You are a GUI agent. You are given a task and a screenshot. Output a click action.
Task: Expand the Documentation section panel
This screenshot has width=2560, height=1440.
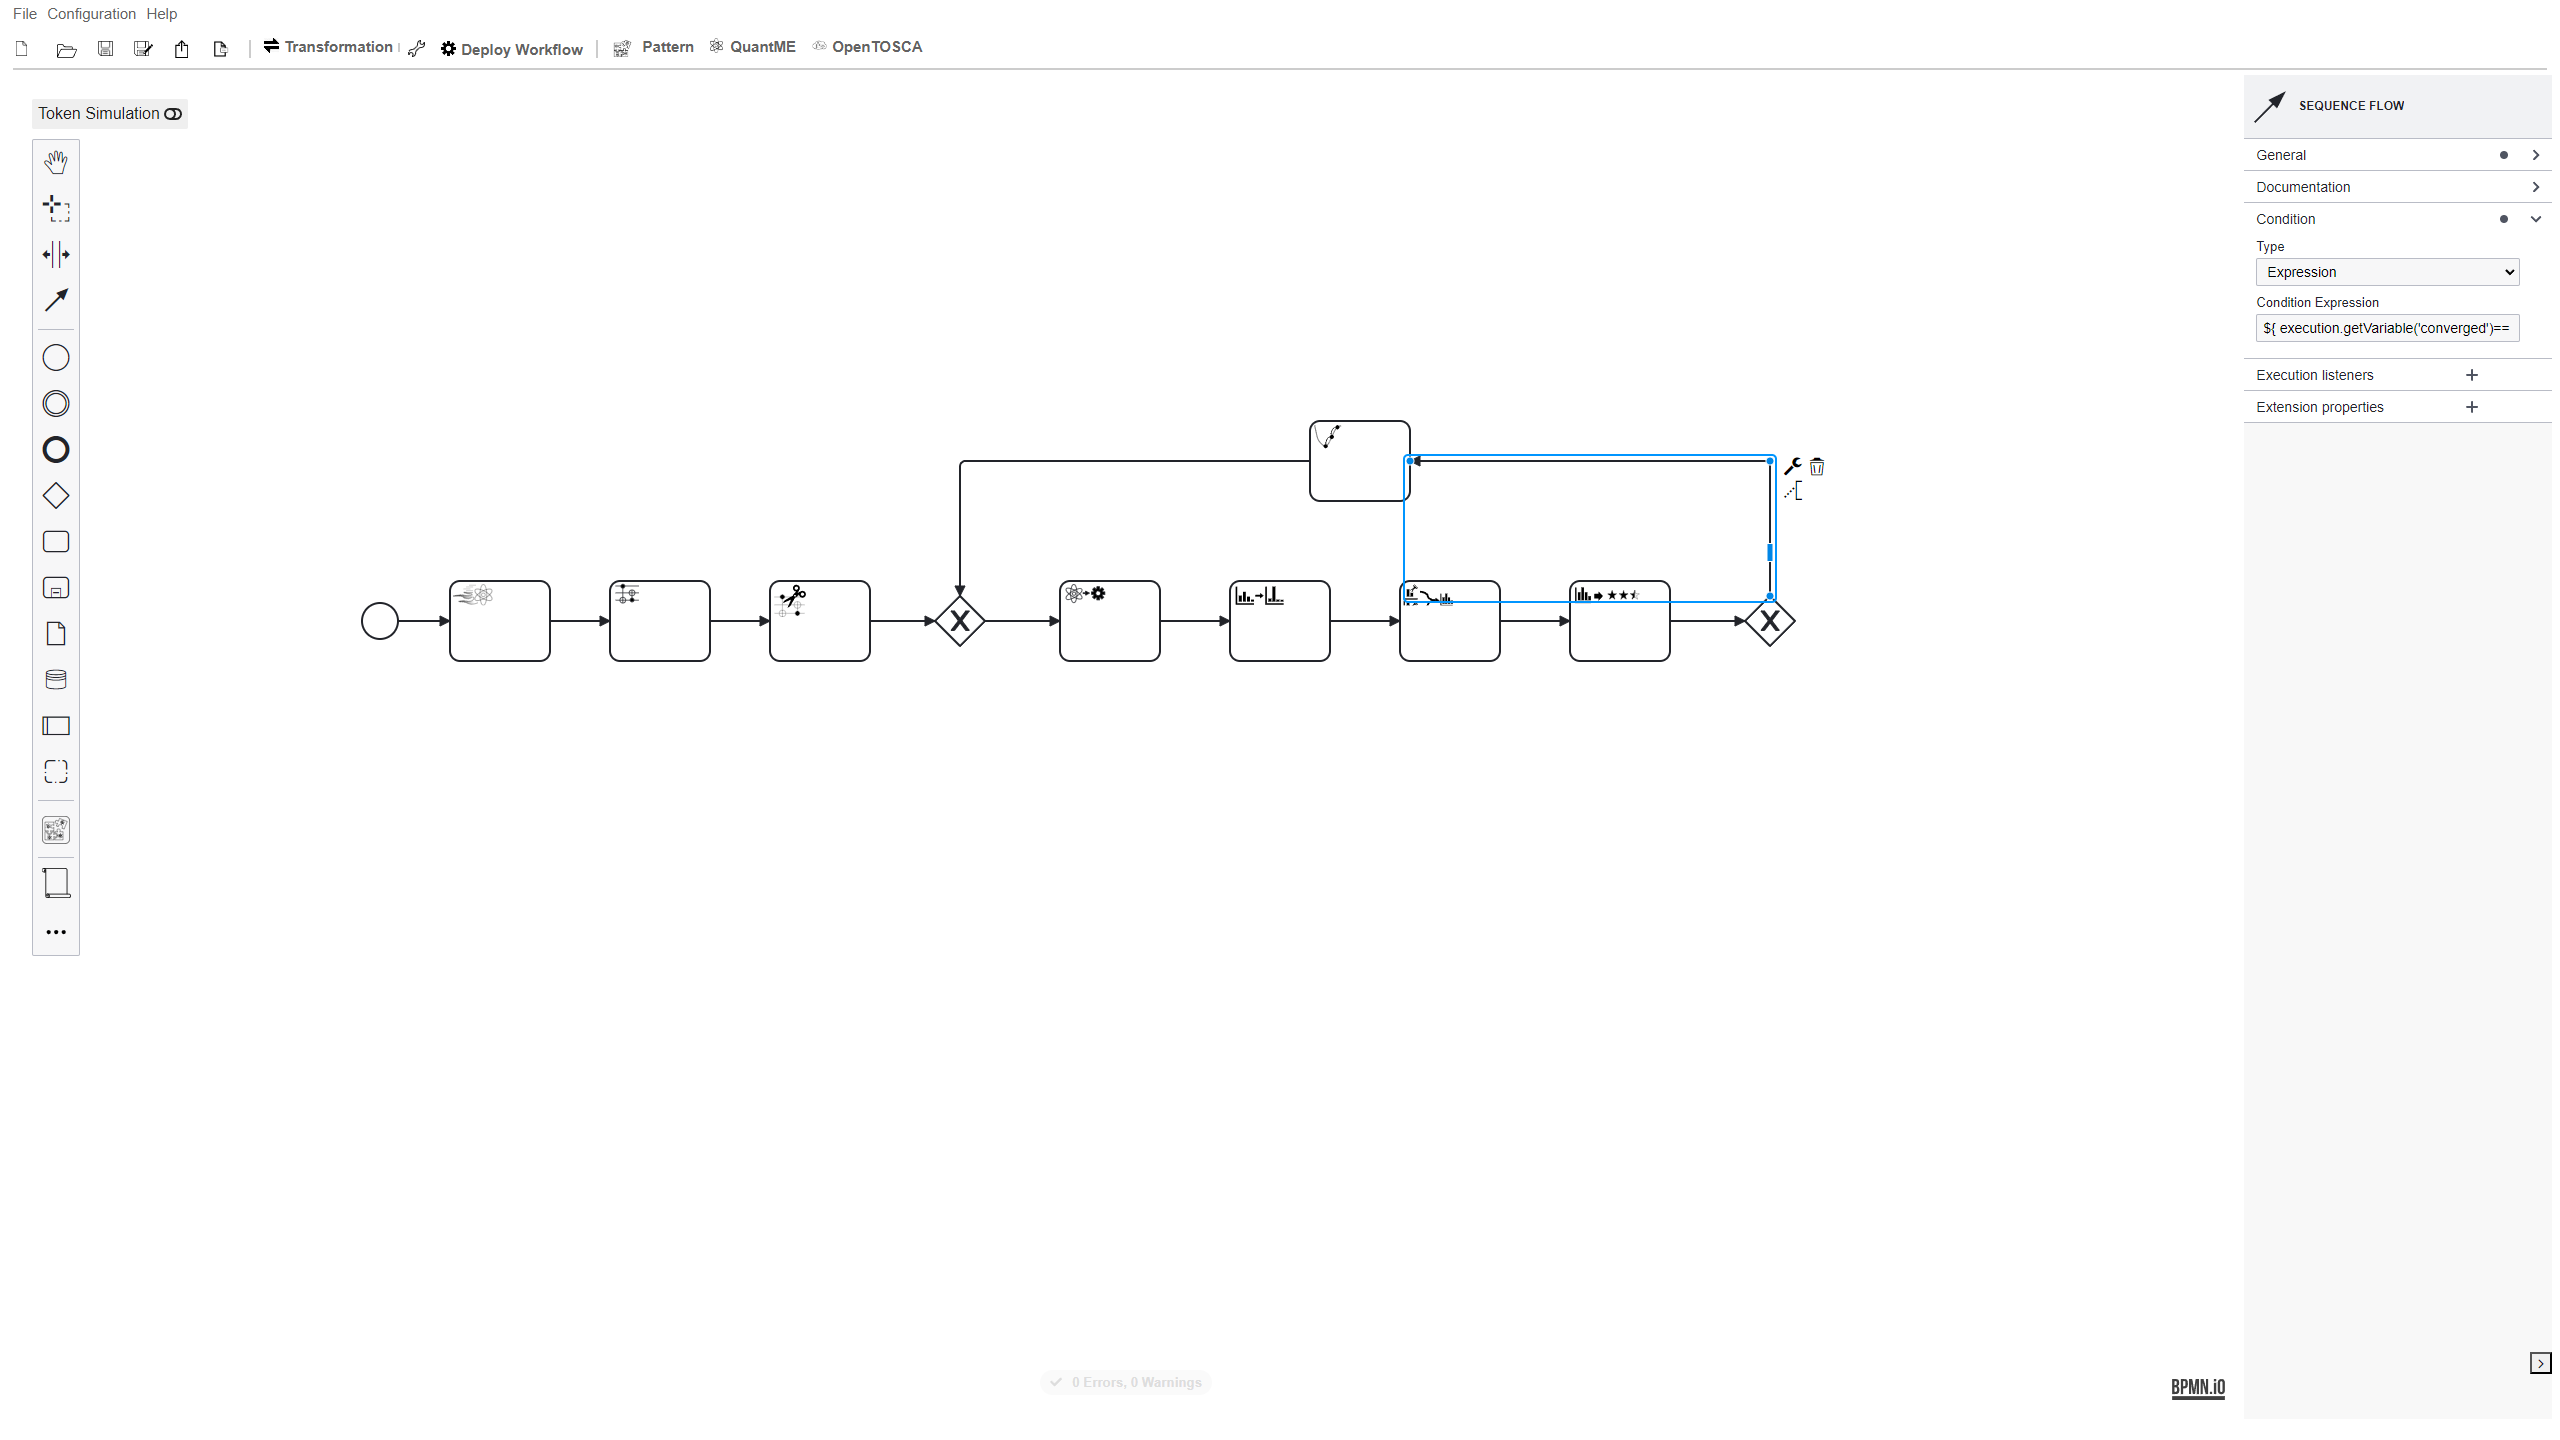coord(2537,186)
